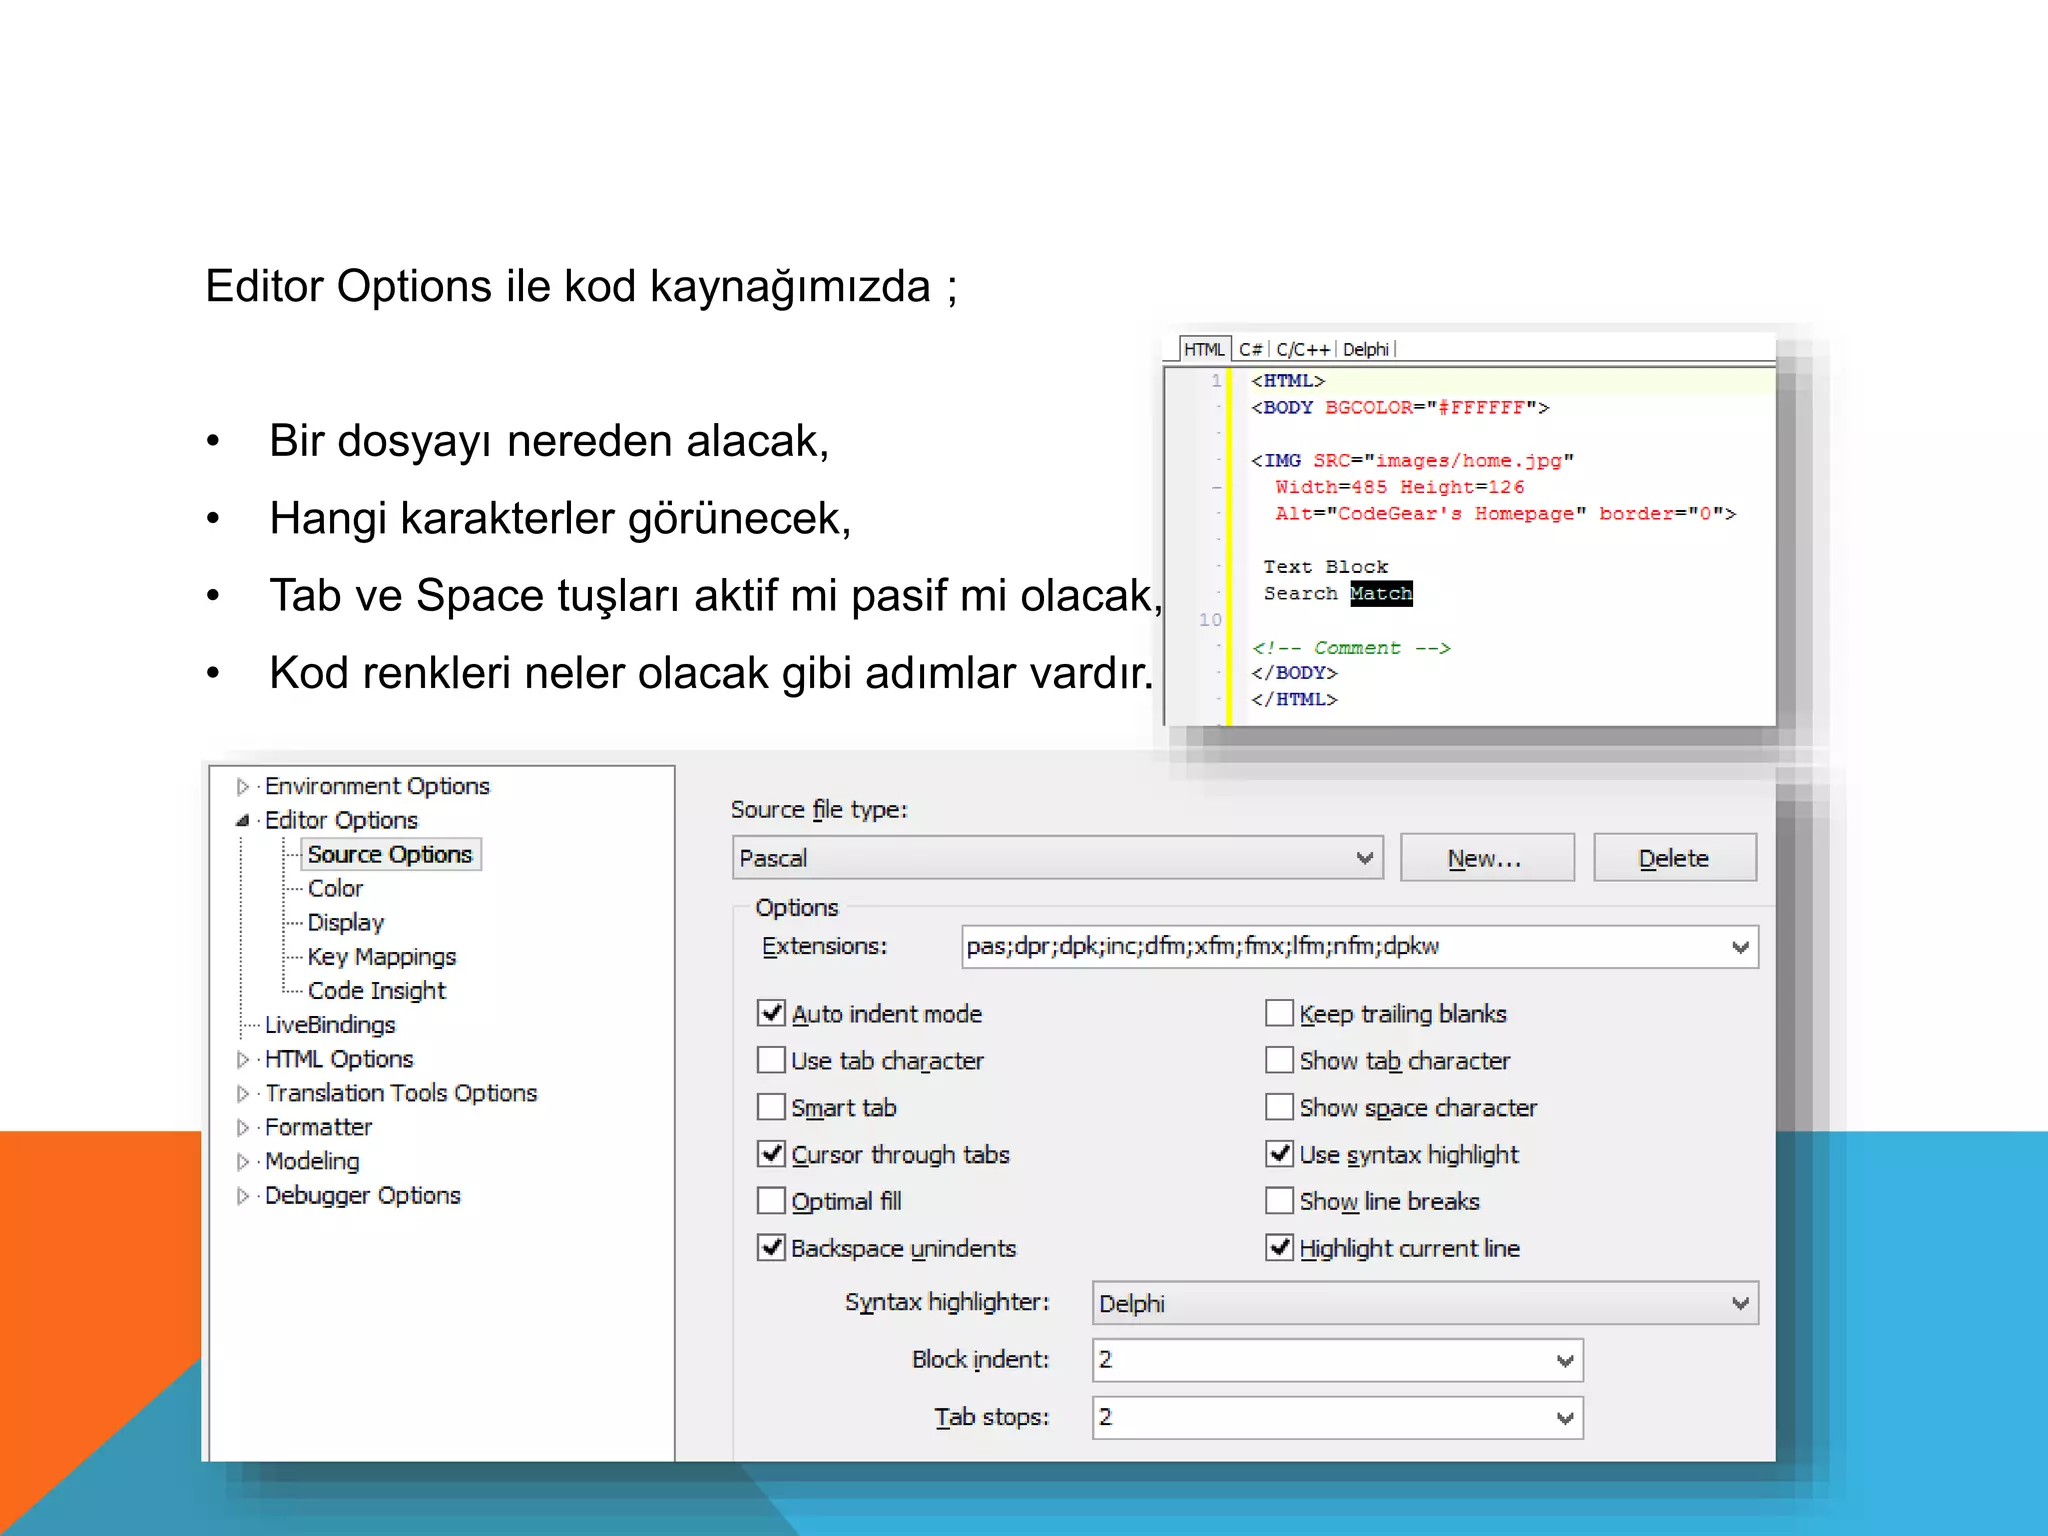Open the Syntax highlighter dropdown
This screenshot has height=1536, width=2048.
click(x=1425, y=1303)
